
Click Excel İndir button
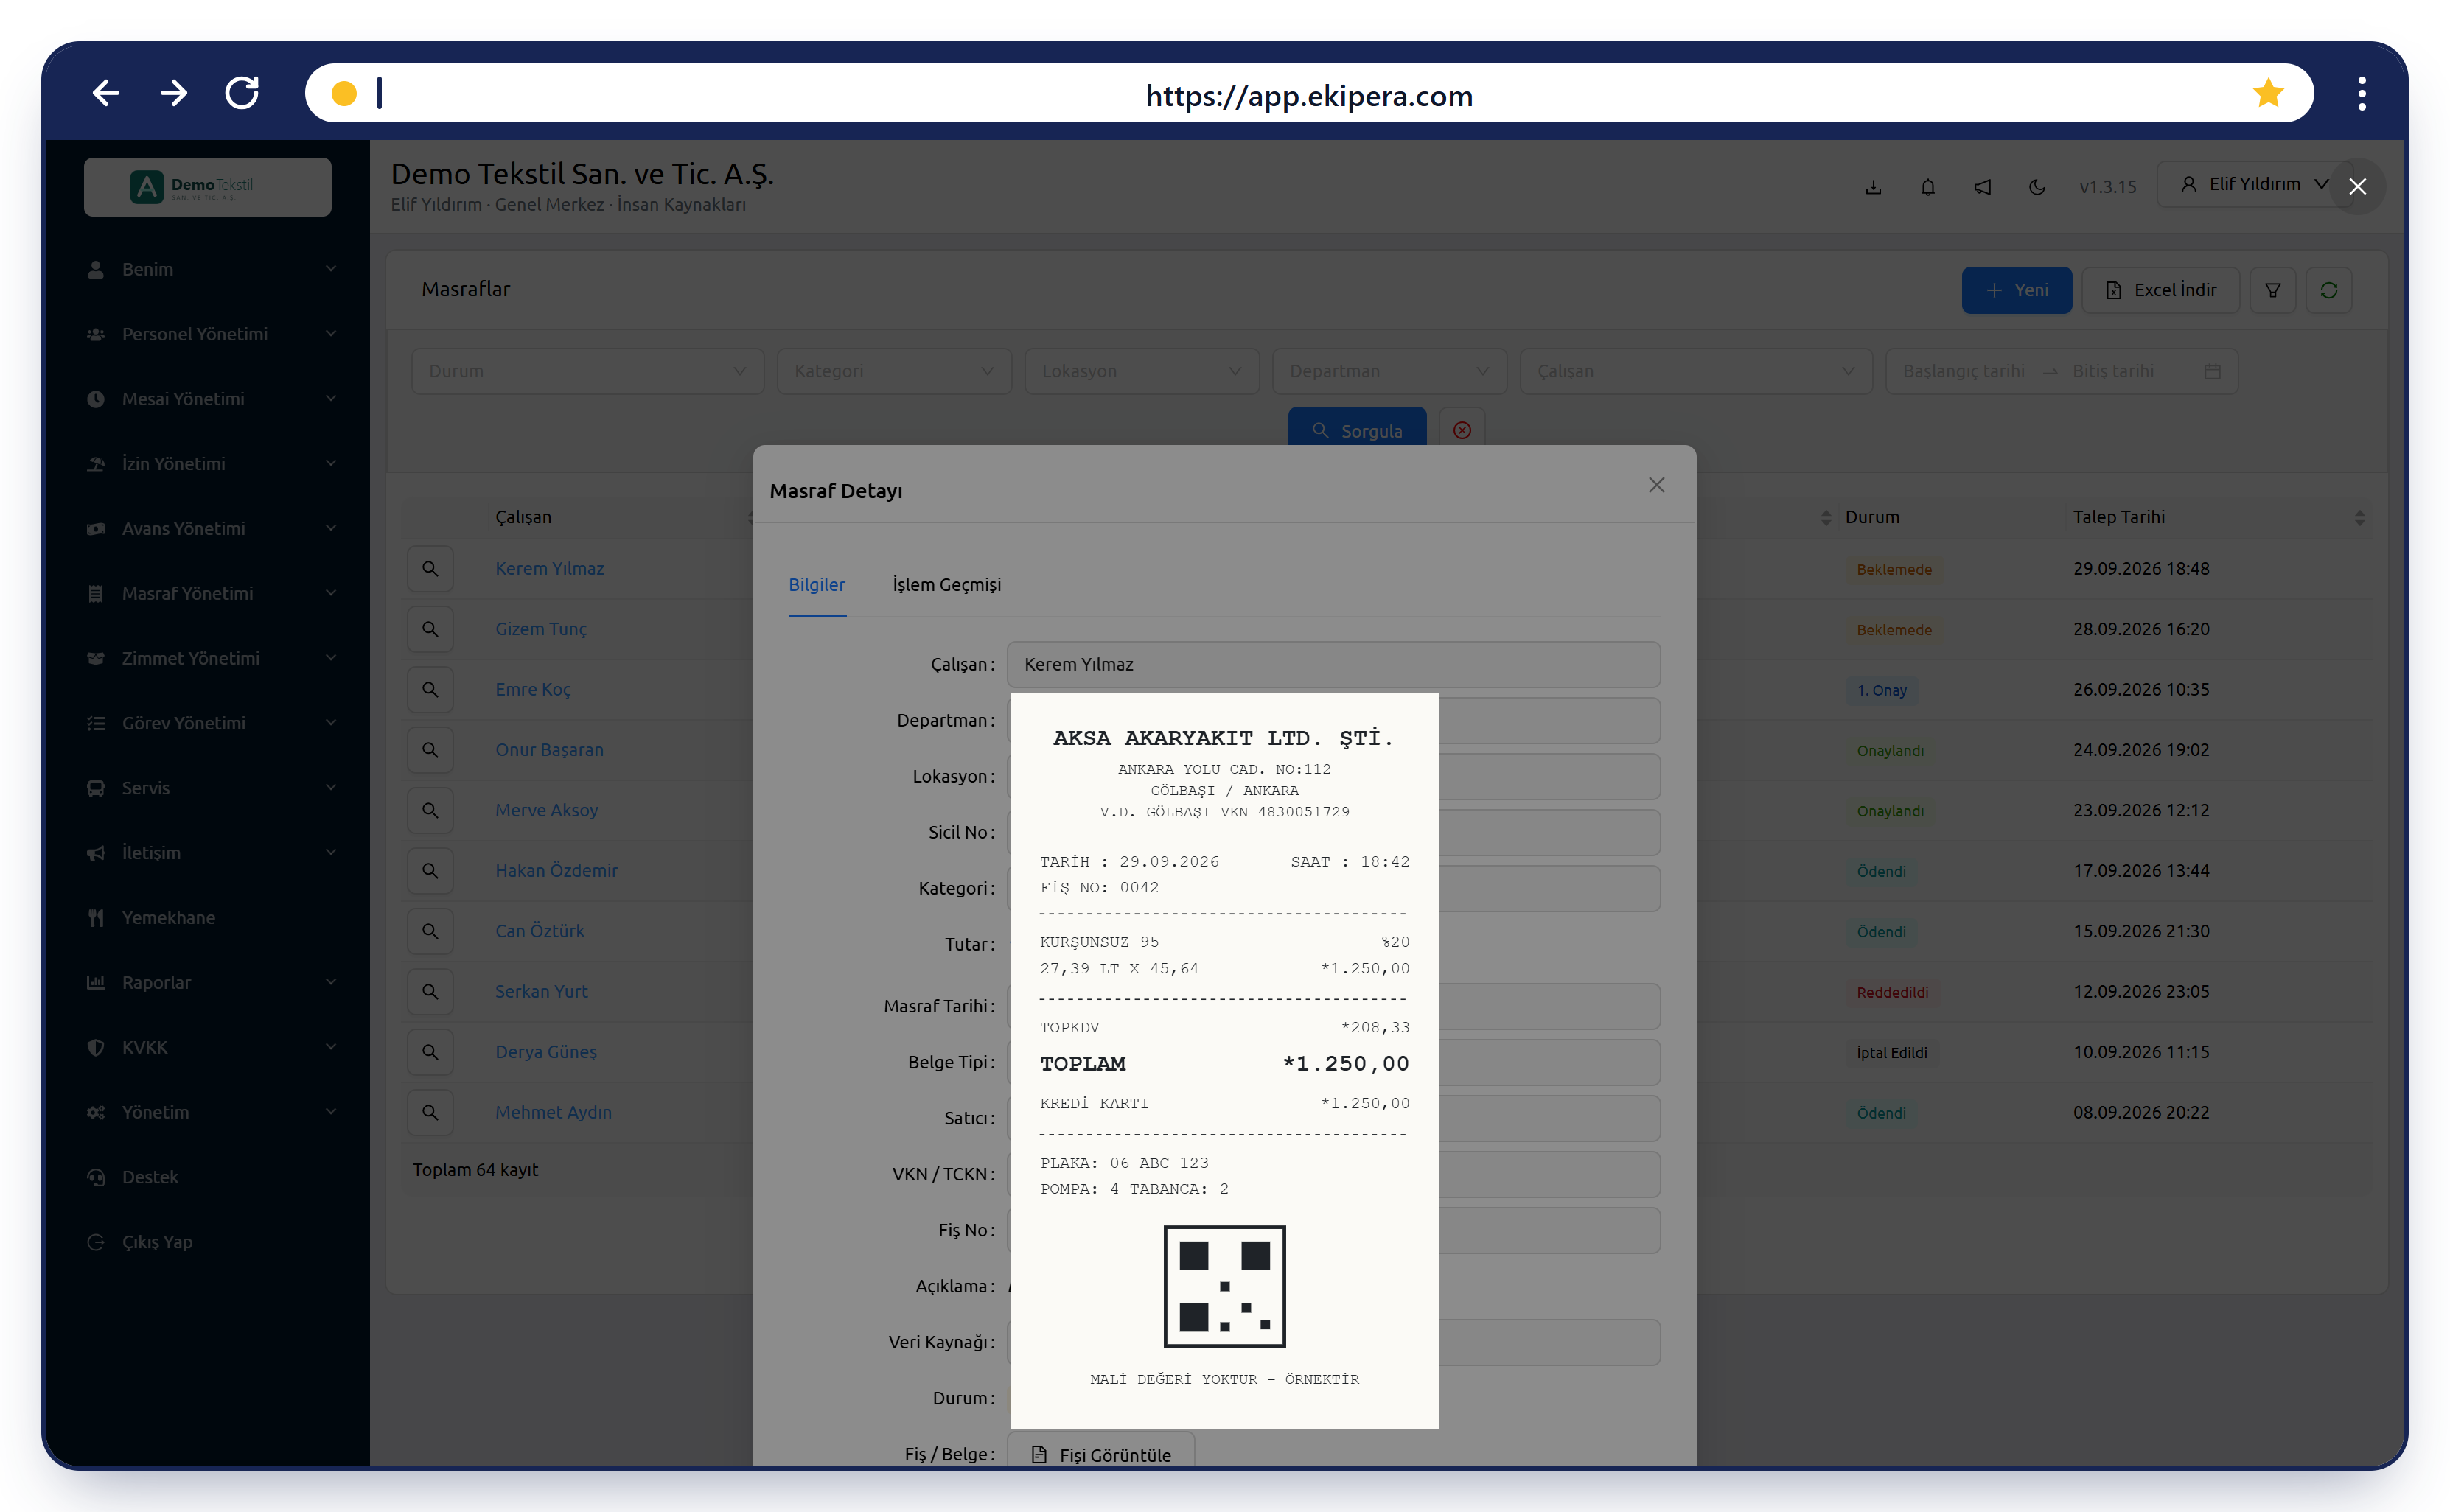pyautogui.click(x=2160, y=290)
